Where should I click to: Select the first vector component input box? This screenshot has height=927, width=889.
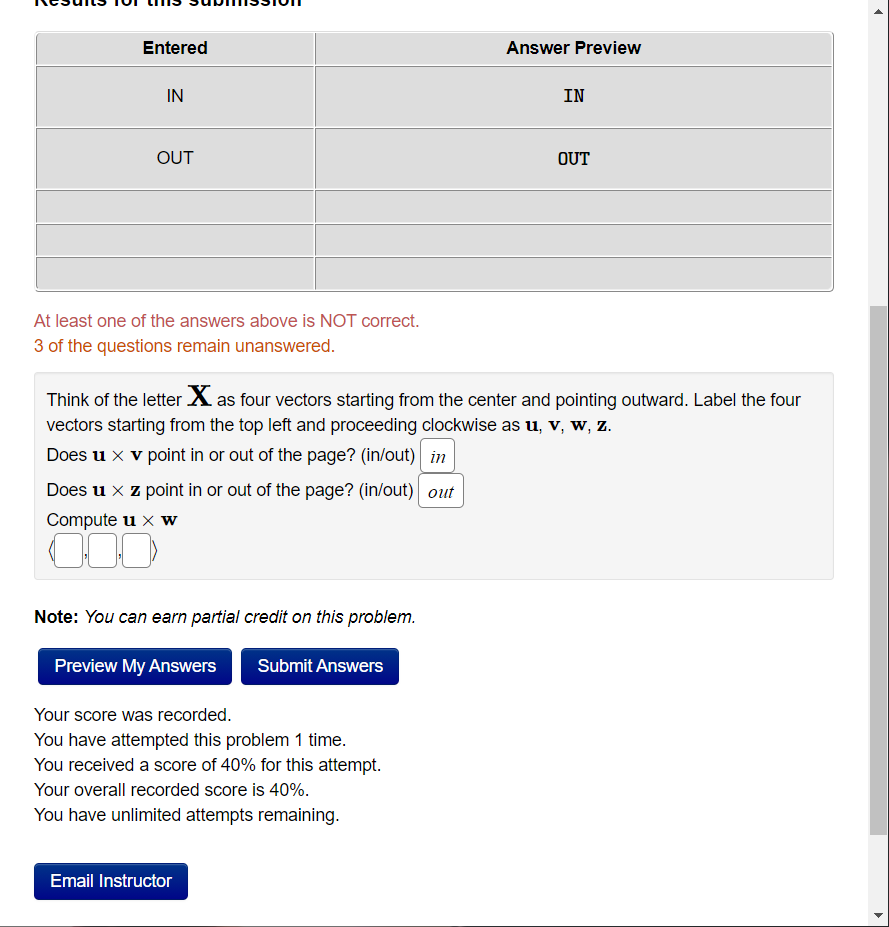pos(67,550)
